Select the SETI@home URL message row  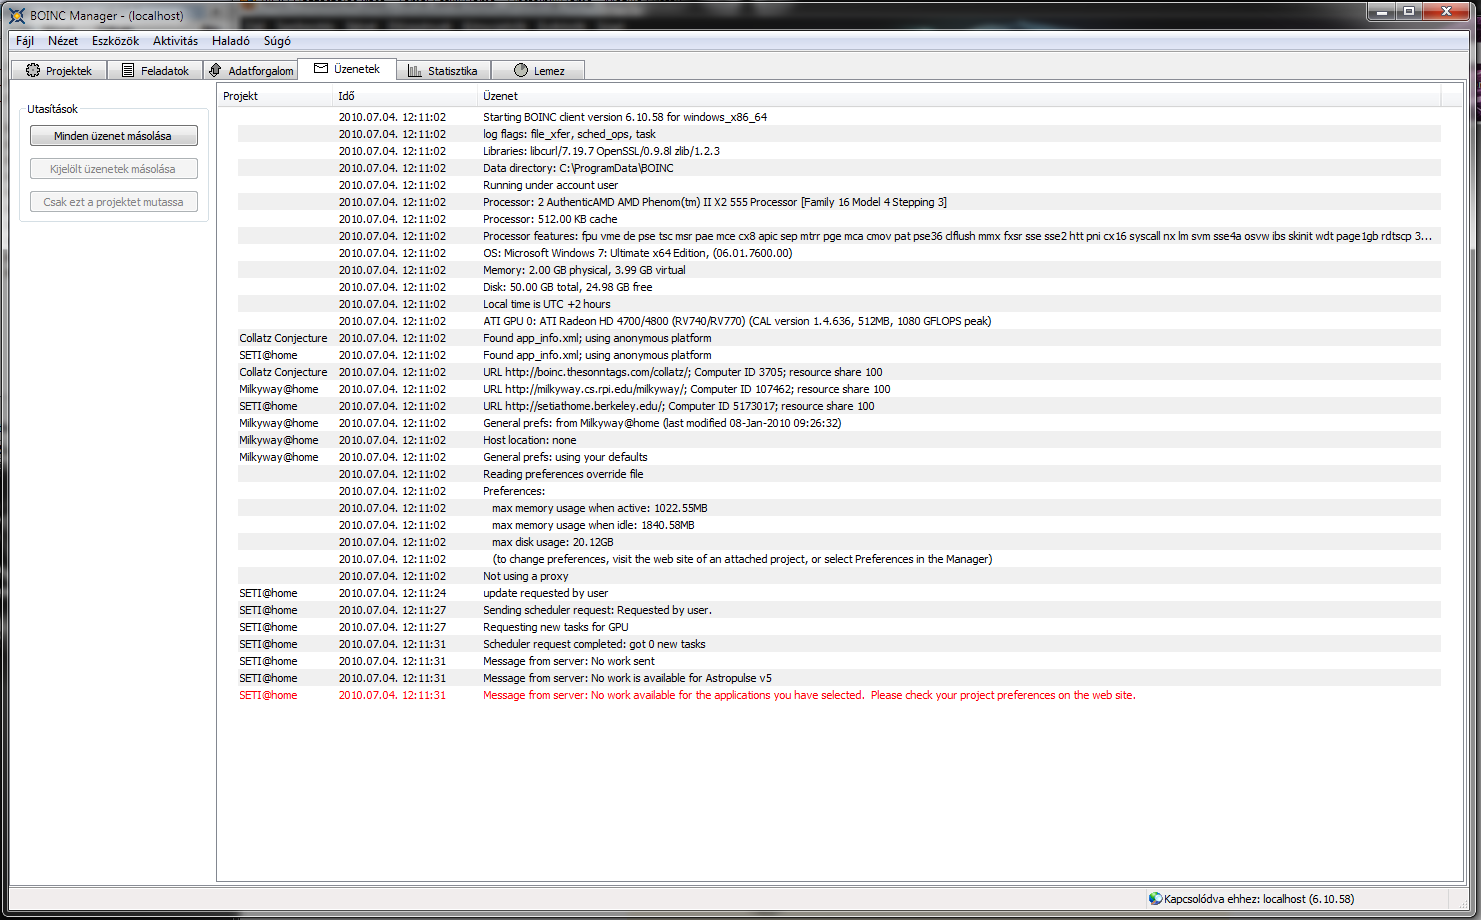[839, 406]
